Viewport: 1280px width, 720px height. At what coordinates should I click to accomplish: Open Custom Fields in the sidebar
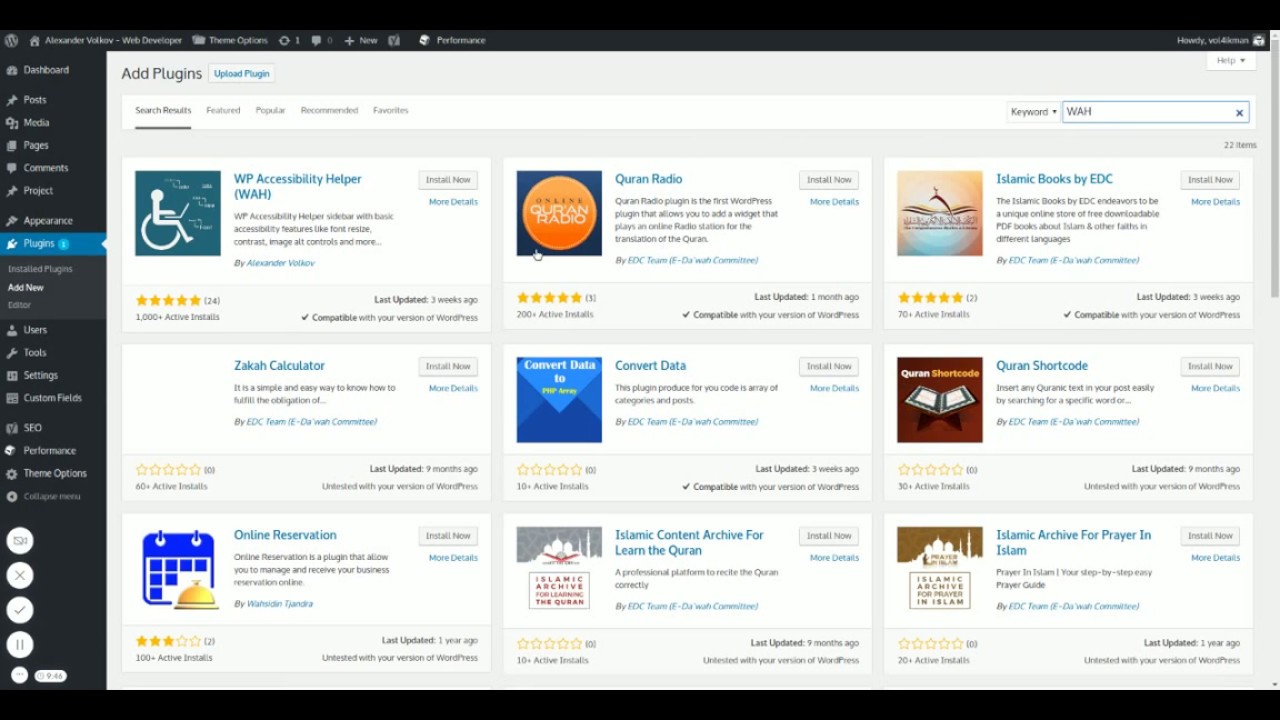53,398
